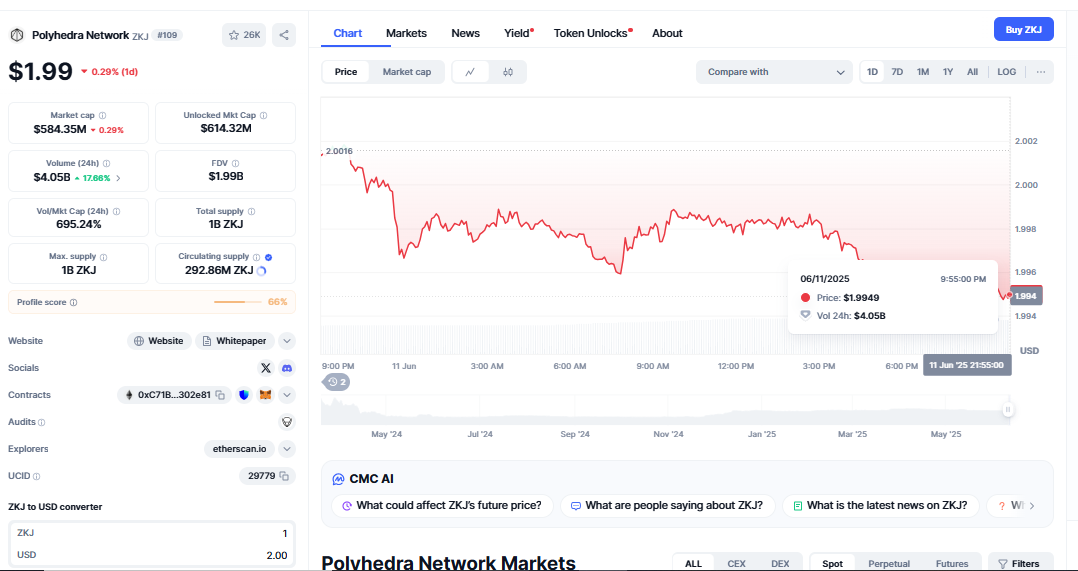Open the Yield tab
The height and width of the screenshot is (571, 1078).
pos(518,33)
